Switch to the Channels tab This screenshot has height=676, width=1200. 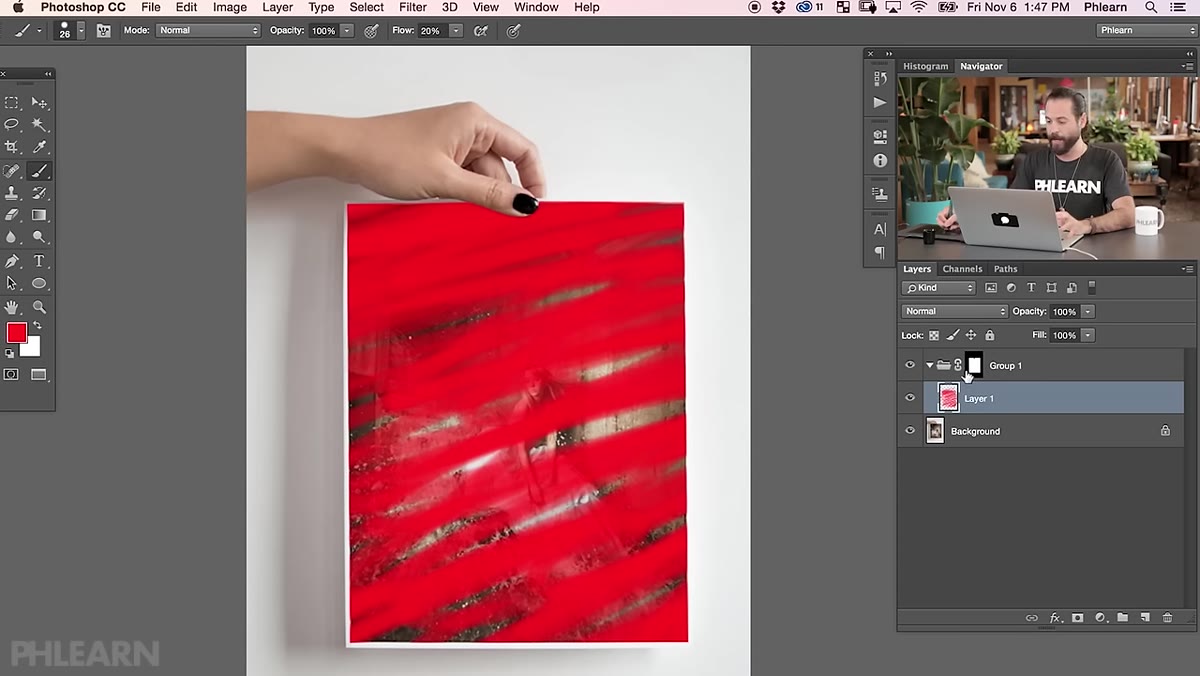coord(962,269)
